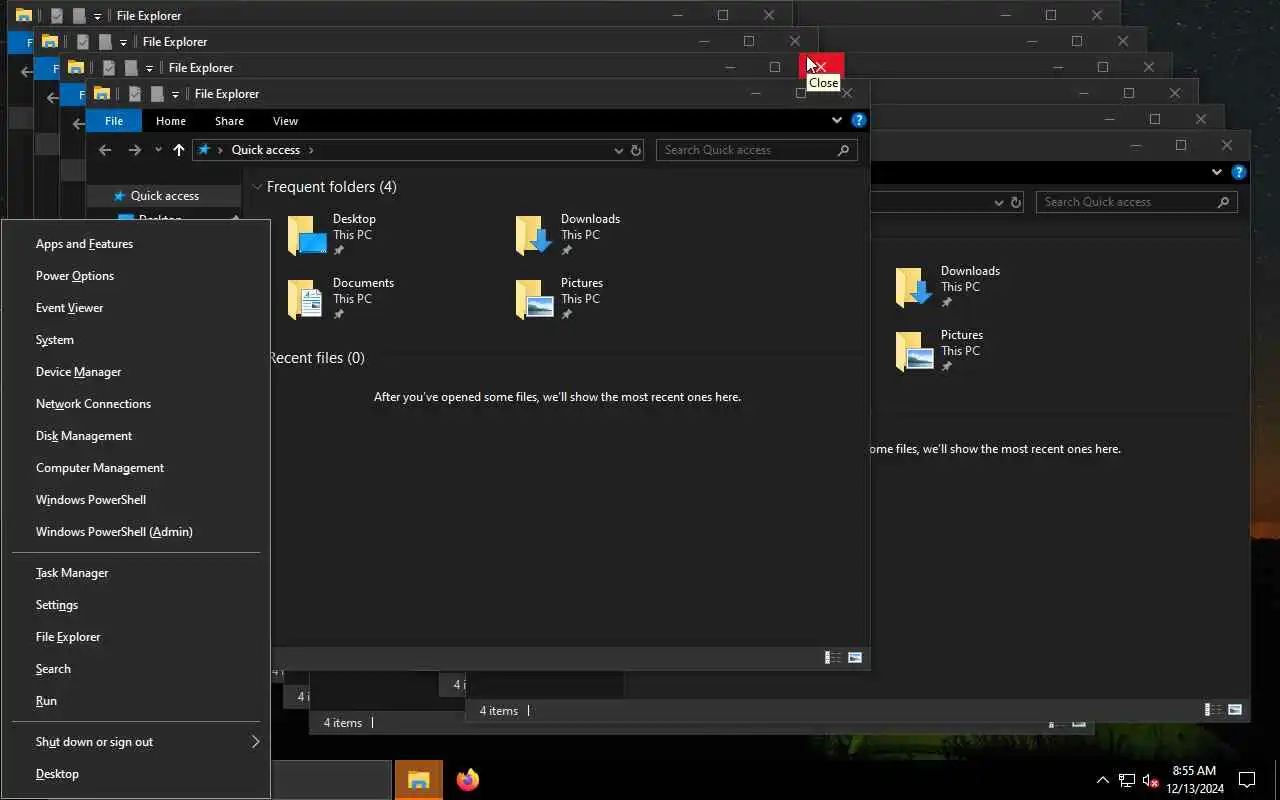1280x800 pixels.
Task: Open the clock showing 8:55 AM
Action: [x=1193, y=780]
